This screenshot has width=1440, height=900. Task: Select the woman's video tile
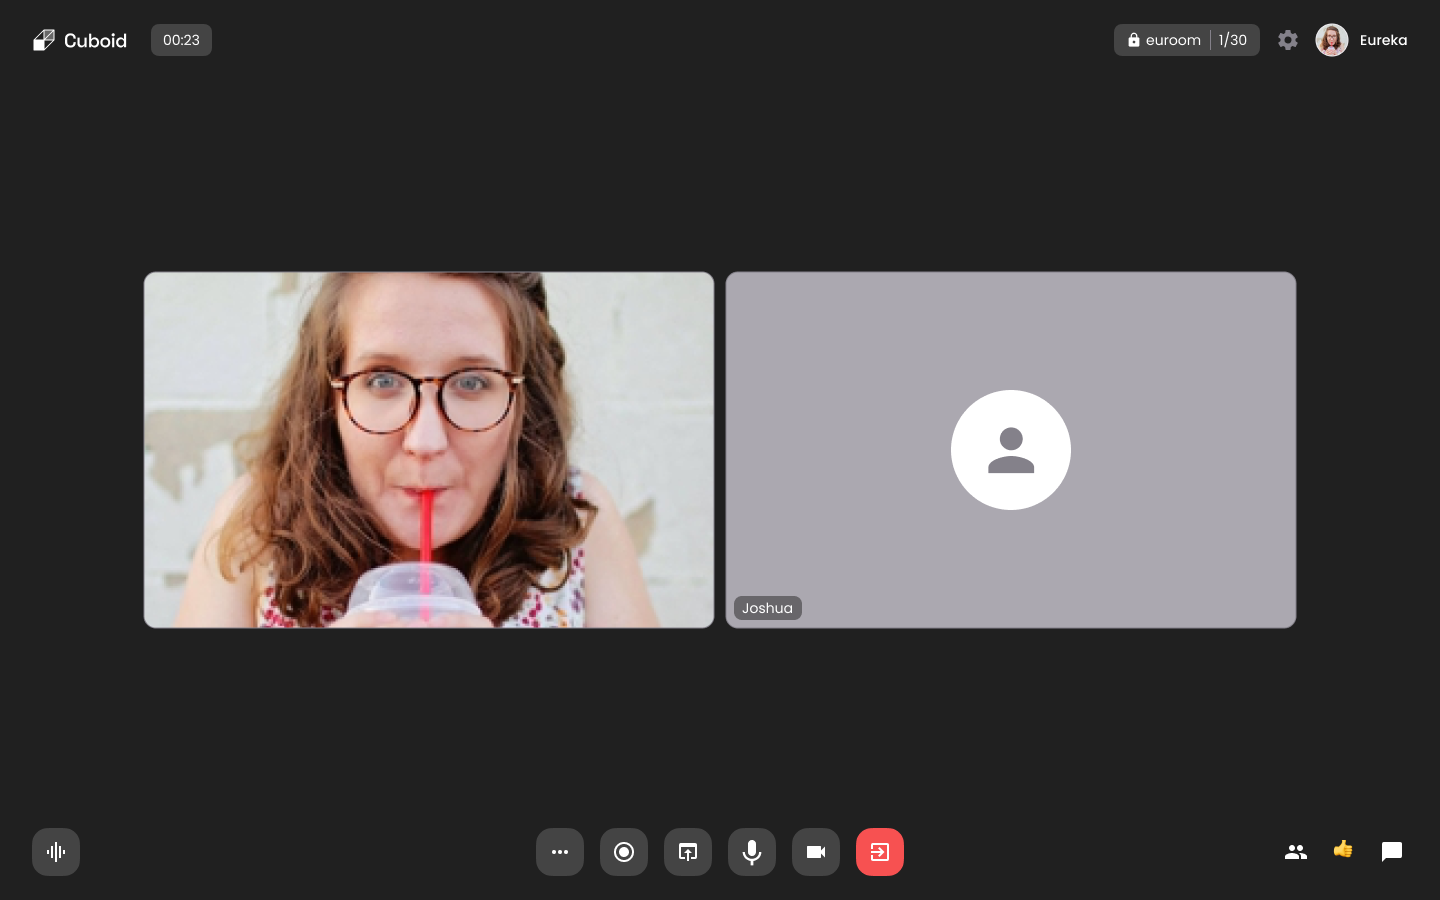point(429,450)
